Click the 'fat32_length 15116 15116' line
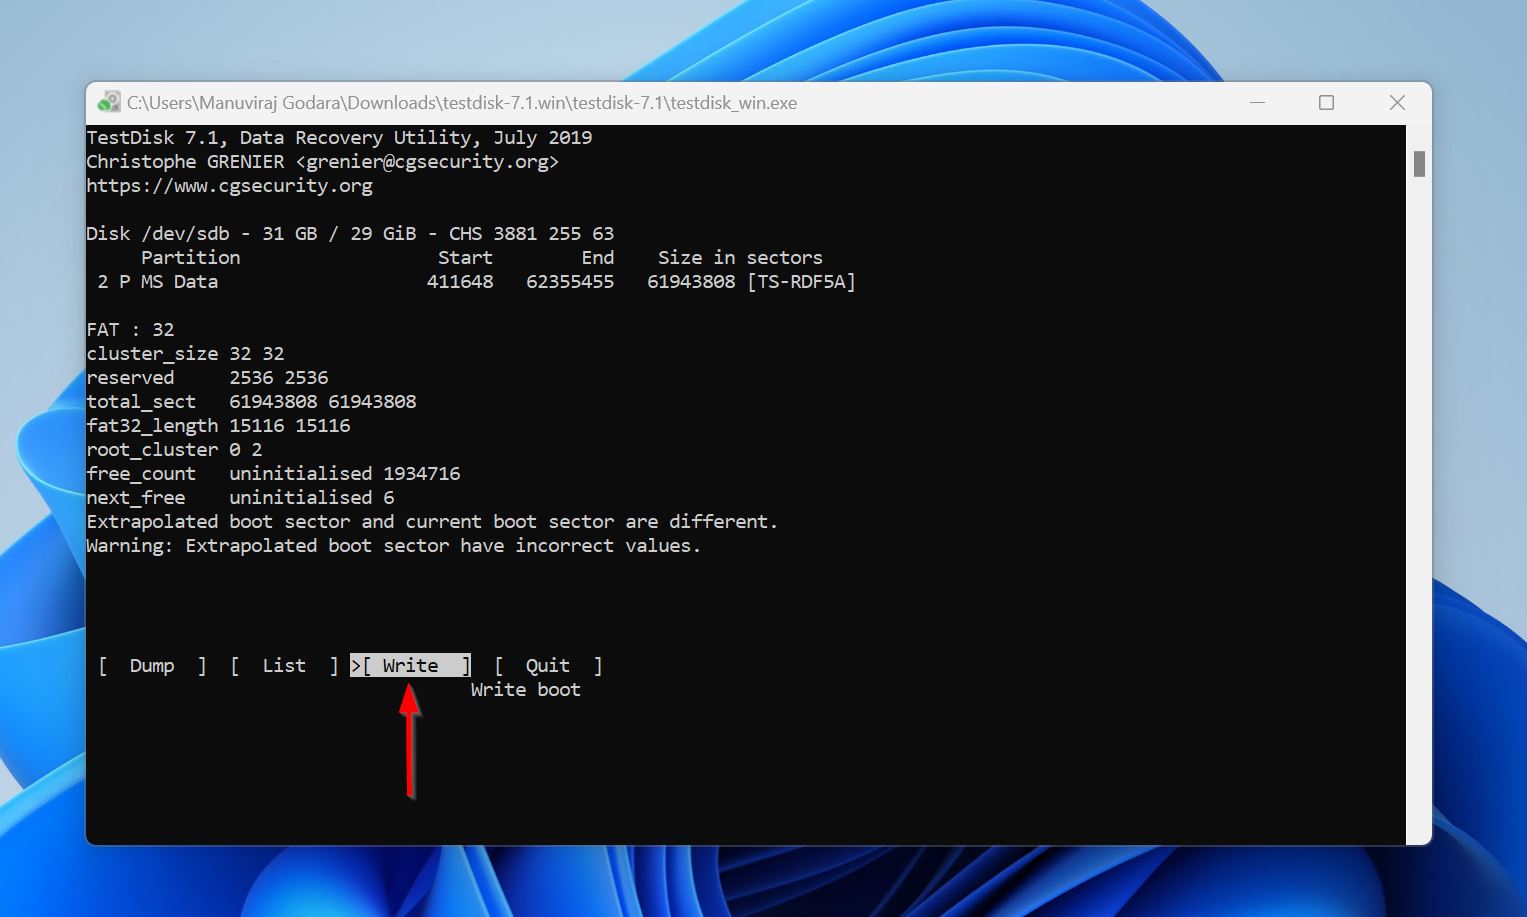The width and height of the screenshot is (1527, 917). (x=218, y=426)
